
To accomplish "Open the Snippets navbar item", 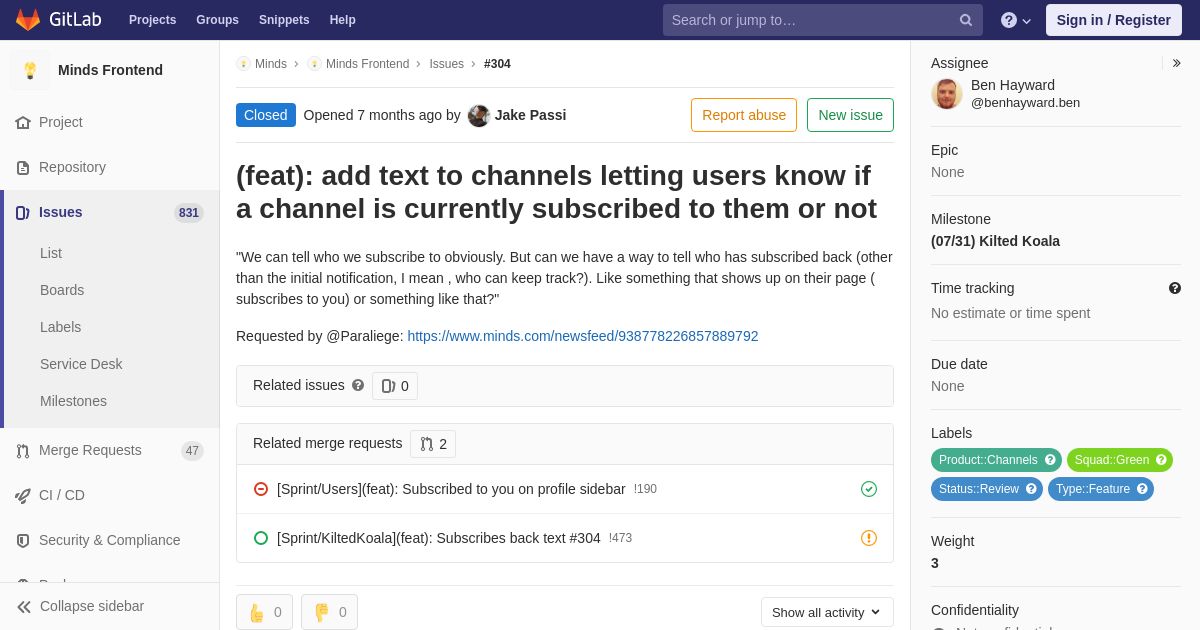I will [284, 20].
